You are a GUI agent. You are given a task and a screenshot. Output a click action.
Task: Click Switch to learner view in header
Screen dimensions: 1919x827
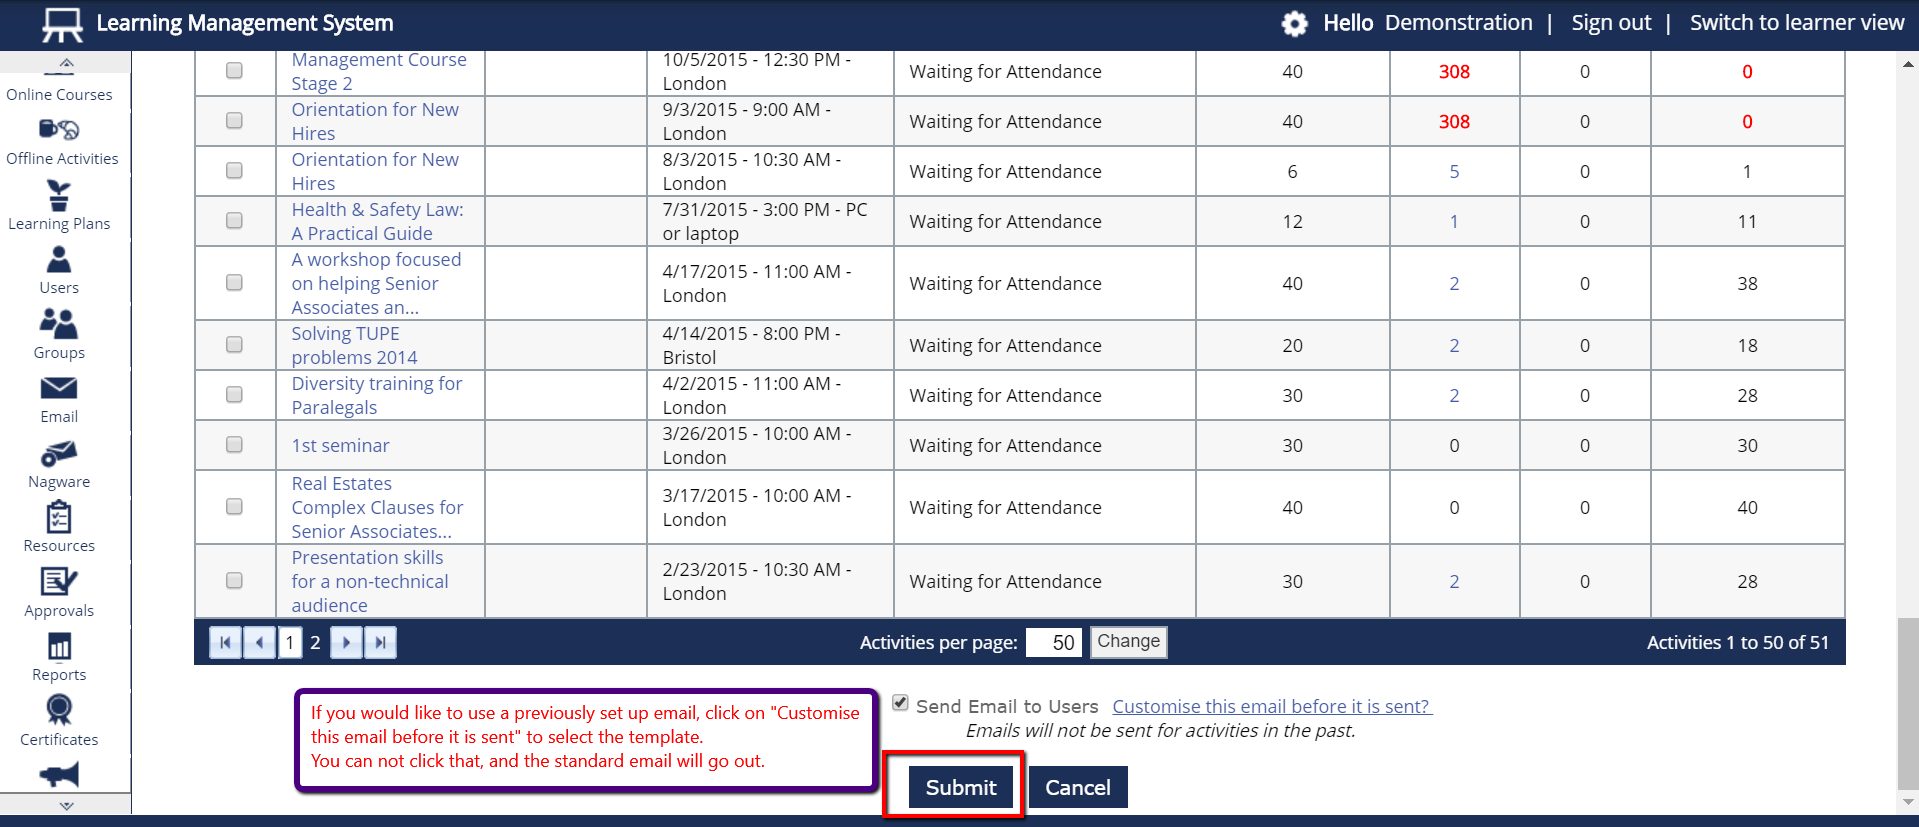click(1796, 23)
